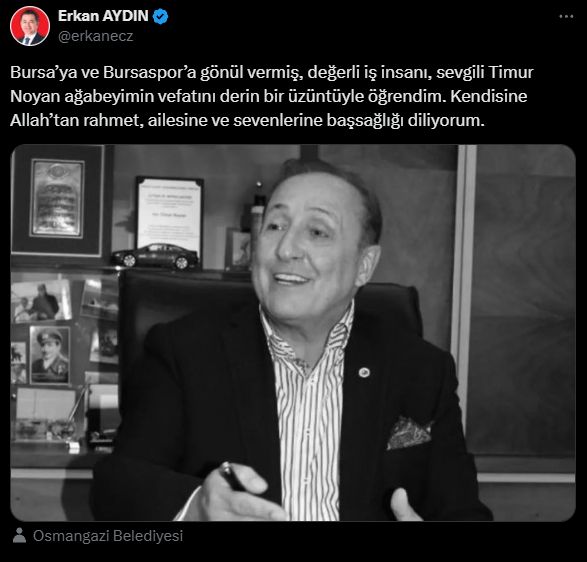Open the @erkanecz handle link
This screenshot has height=562, width=587.
95,36
